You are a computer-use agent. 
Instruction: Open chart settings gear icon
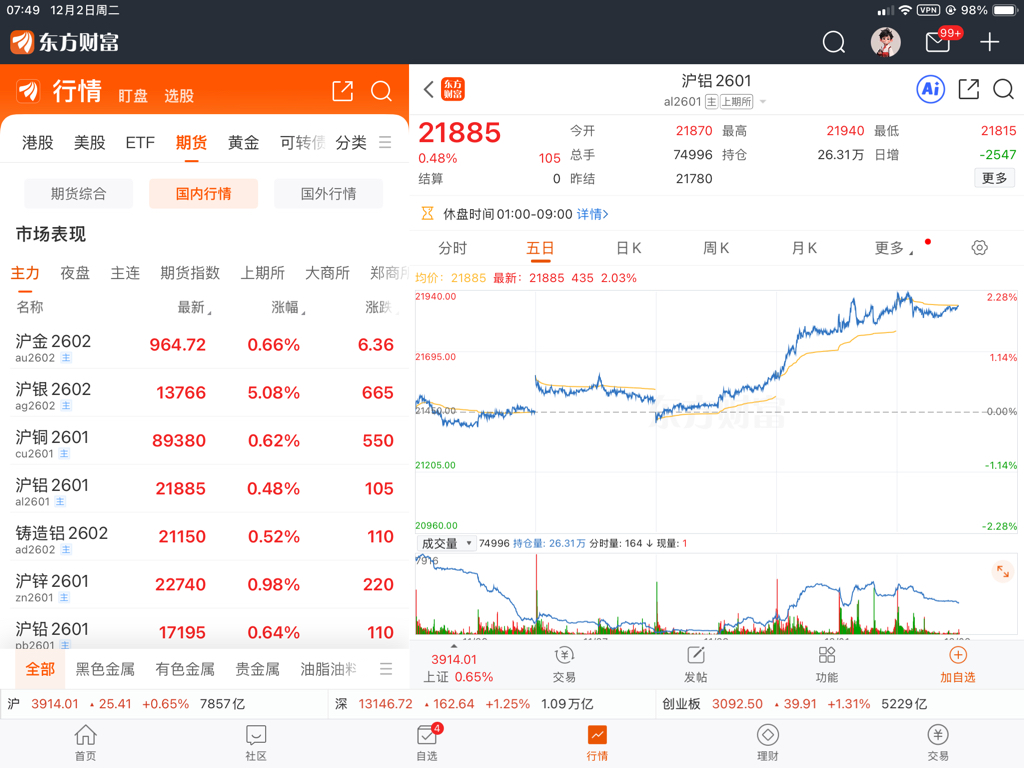pos(979,248)
